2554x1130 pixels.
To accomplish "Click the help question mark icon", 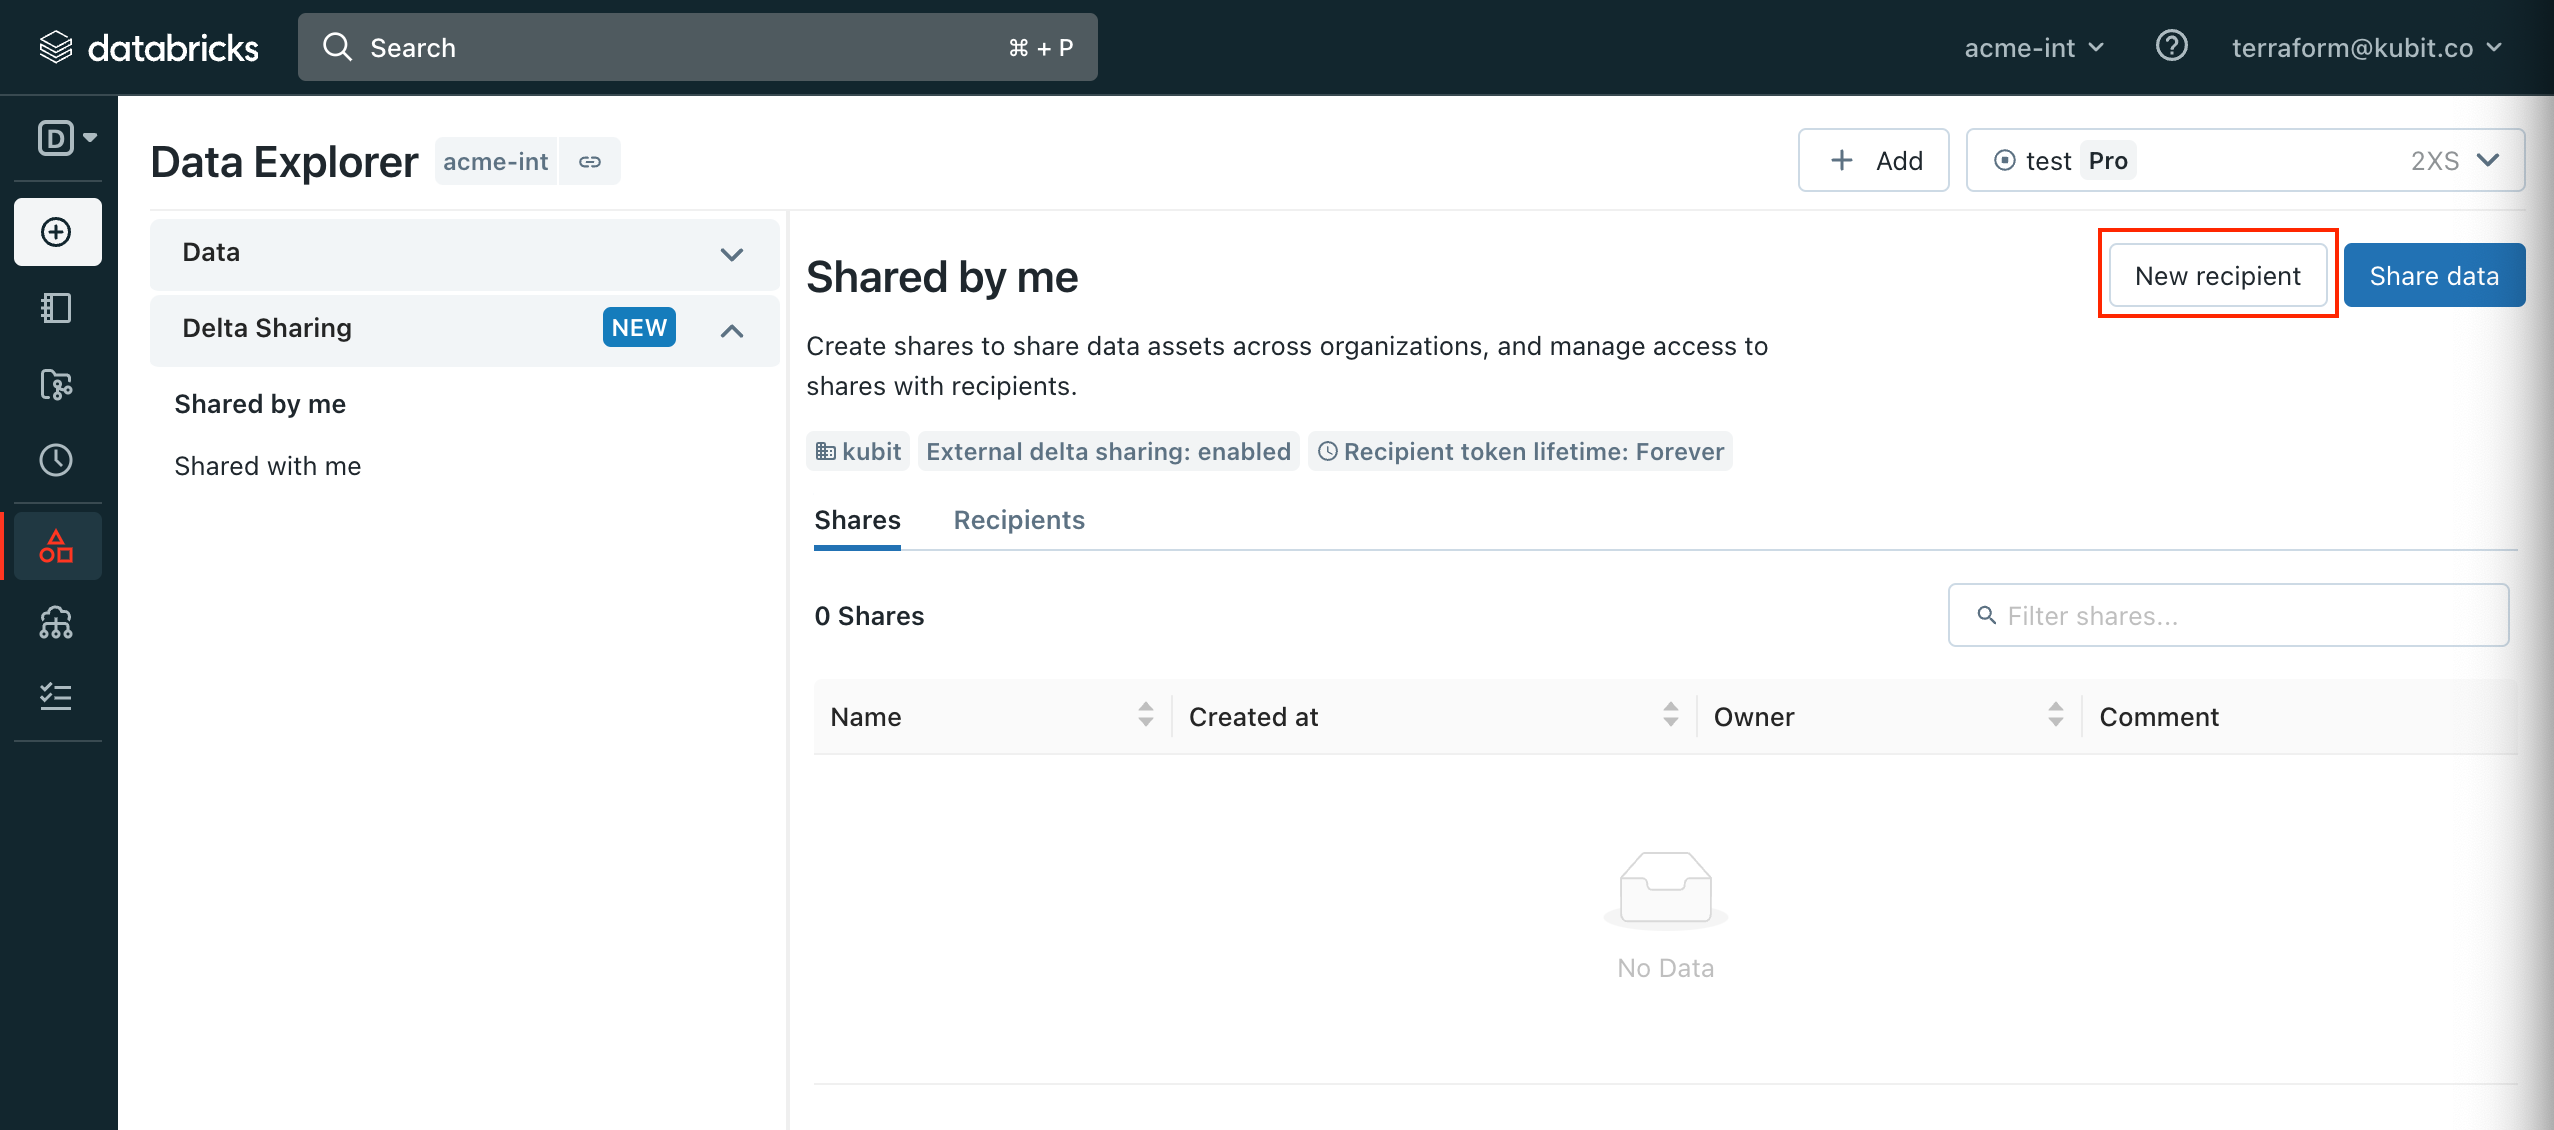I will click(2171, 47).
